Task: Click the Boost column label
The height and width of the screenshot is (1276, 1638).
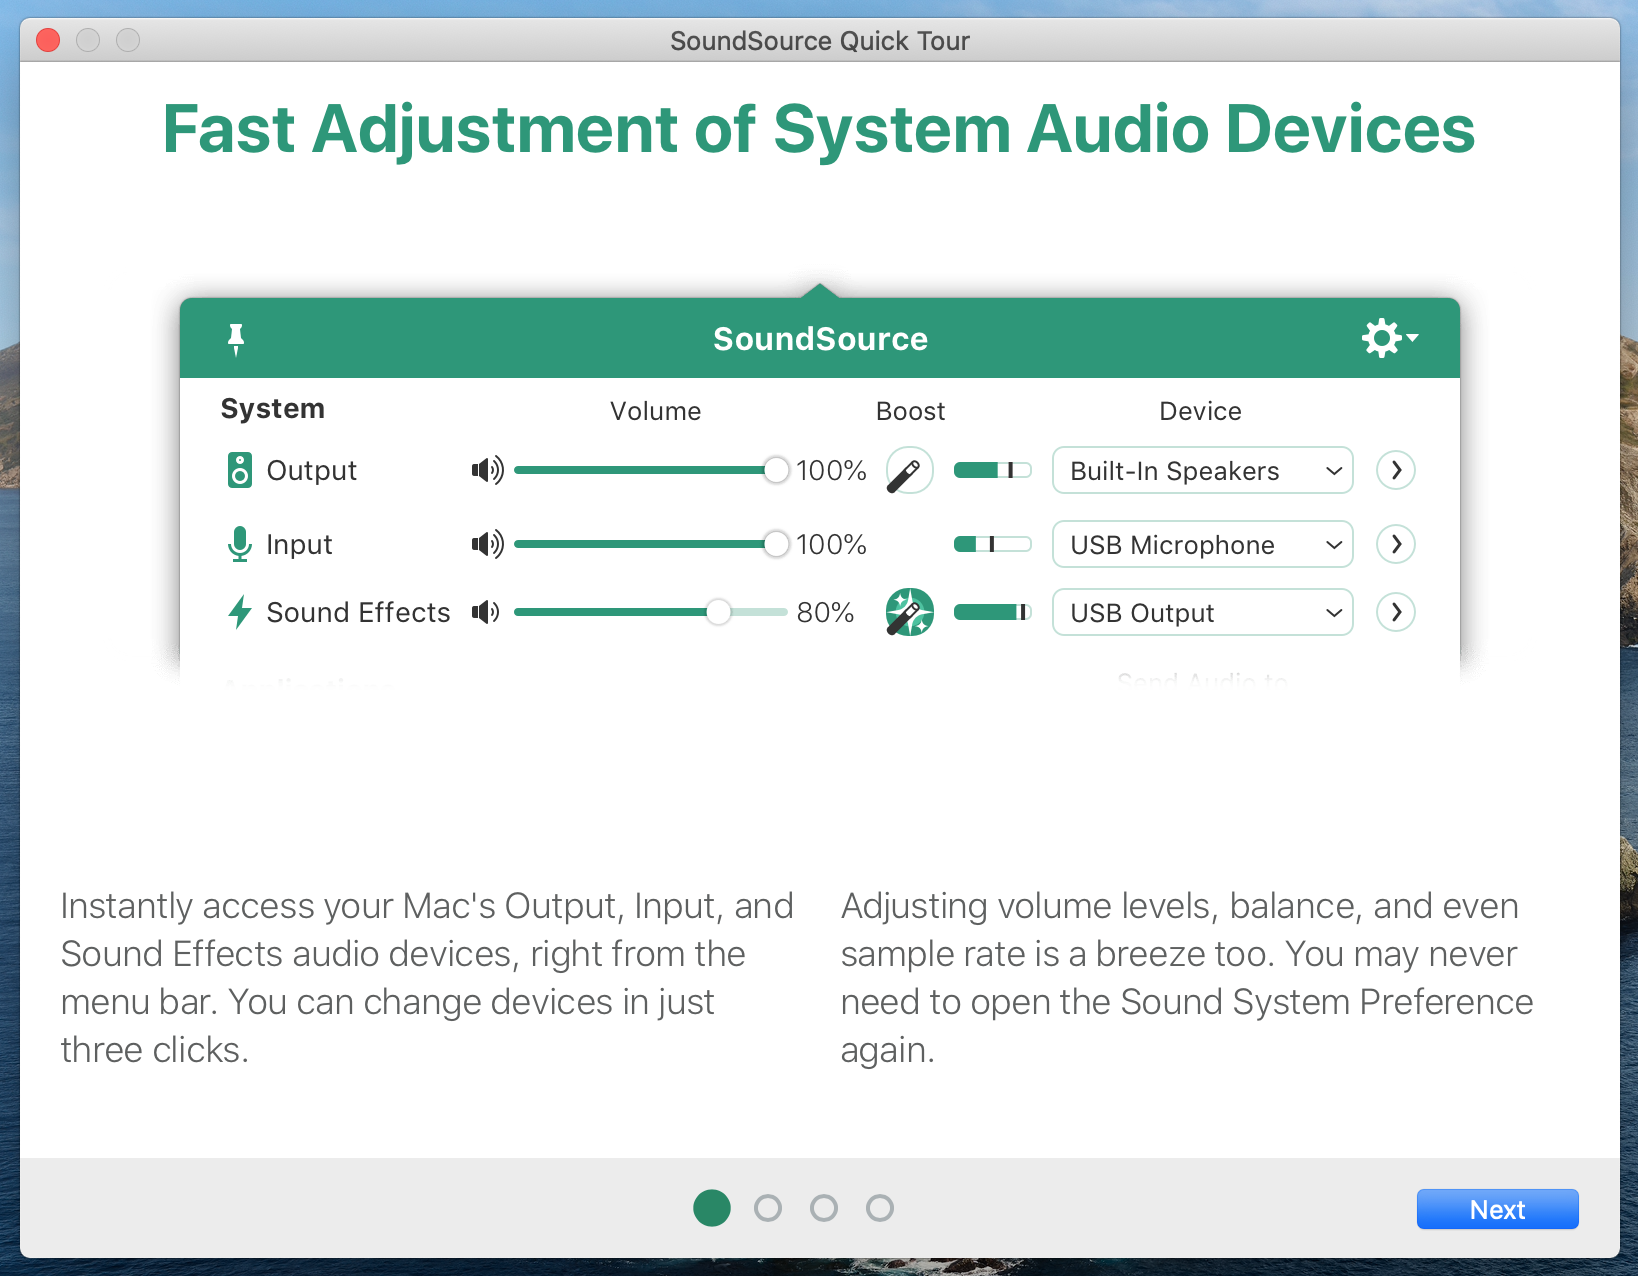Action: coord(910,411)
